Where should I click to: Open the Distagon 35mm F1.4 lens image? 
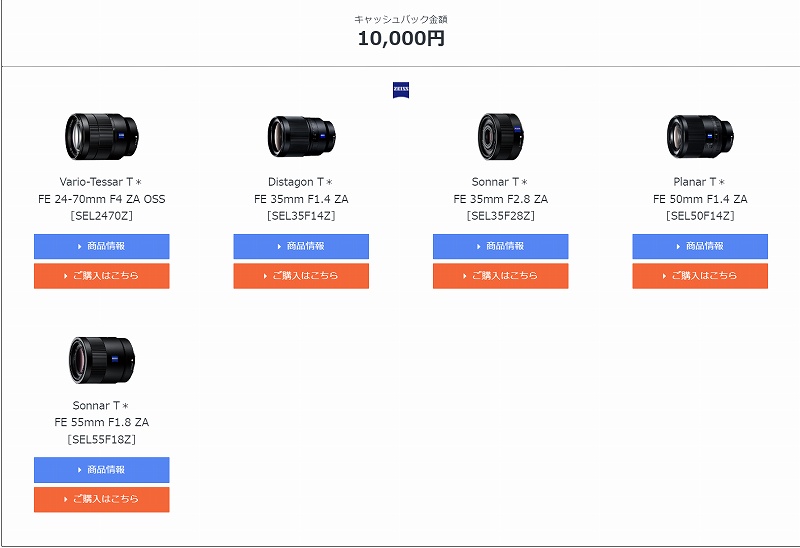click(301, 137)
